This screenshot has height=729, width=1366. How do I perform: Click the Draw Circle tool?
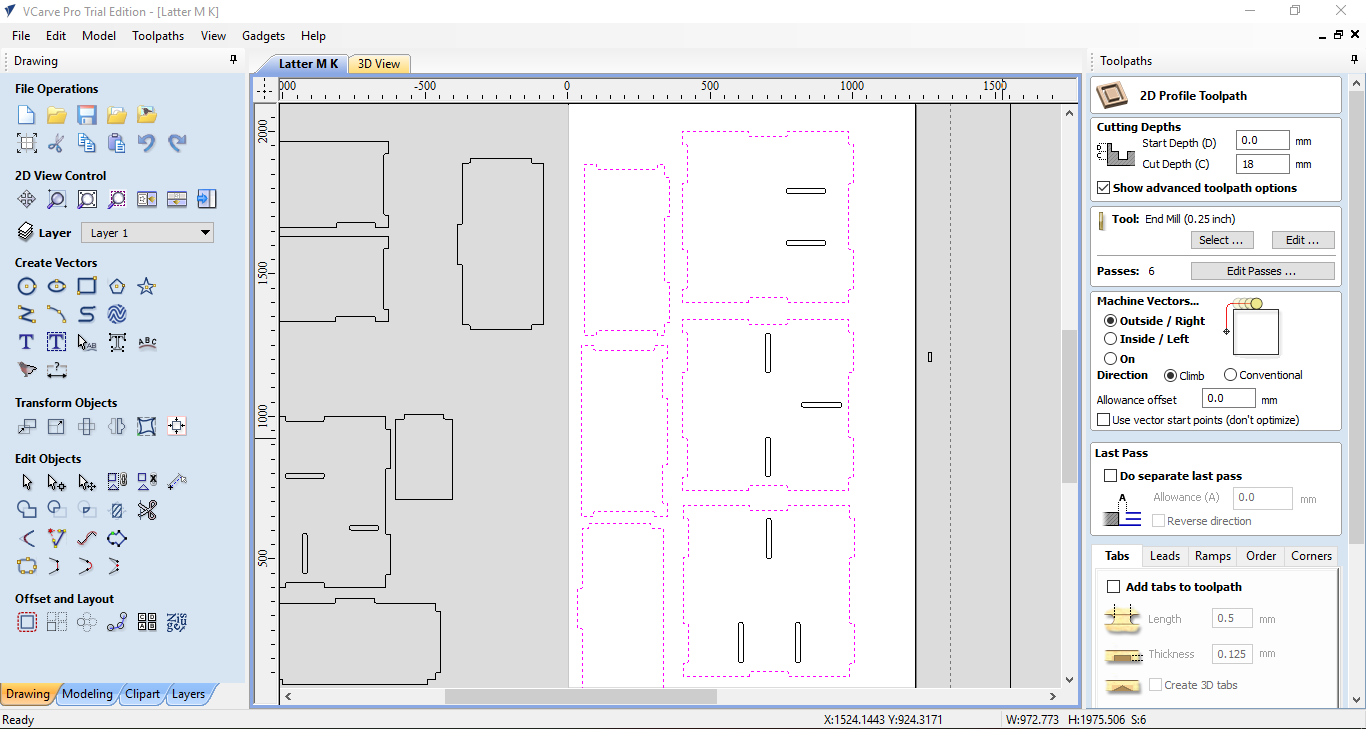coord(27,287)
